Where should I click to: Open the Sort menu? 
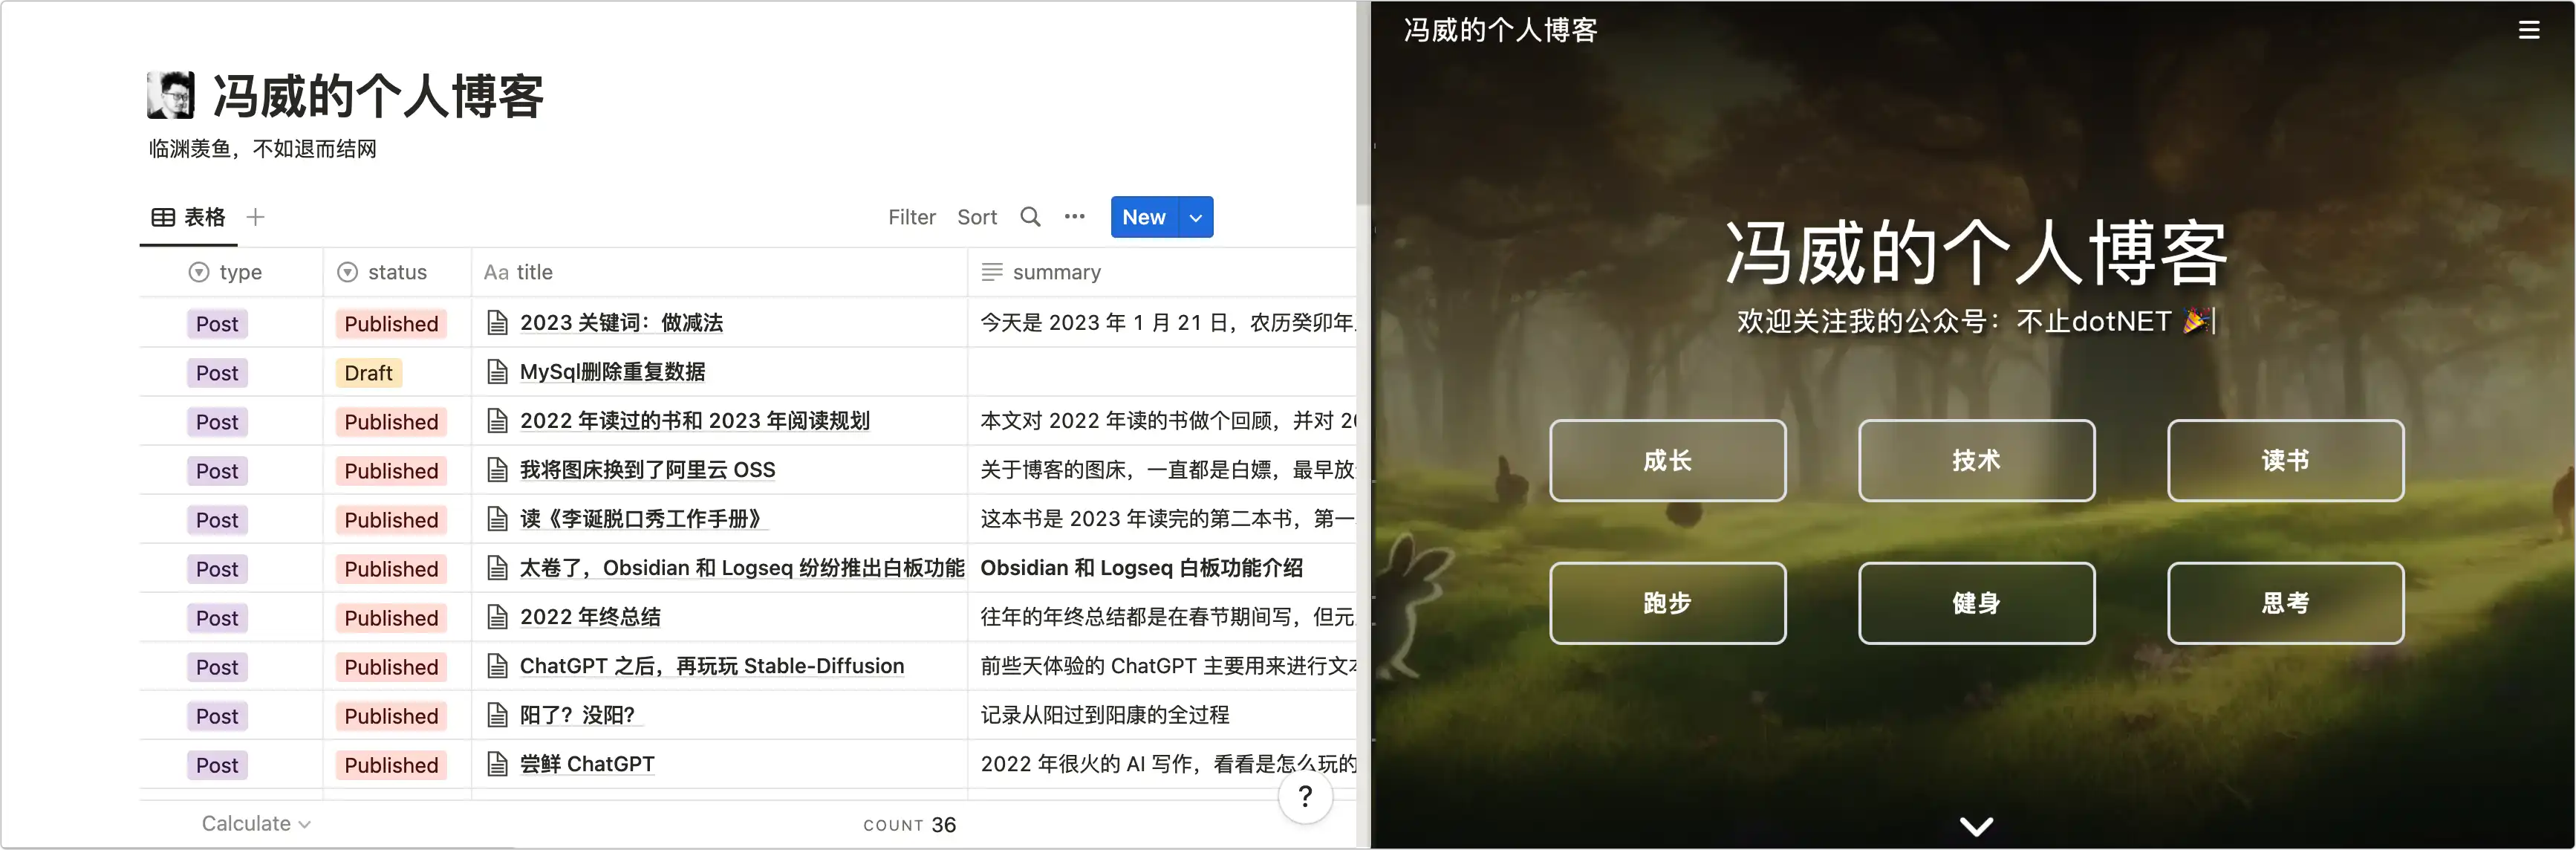tap(976, 217)
